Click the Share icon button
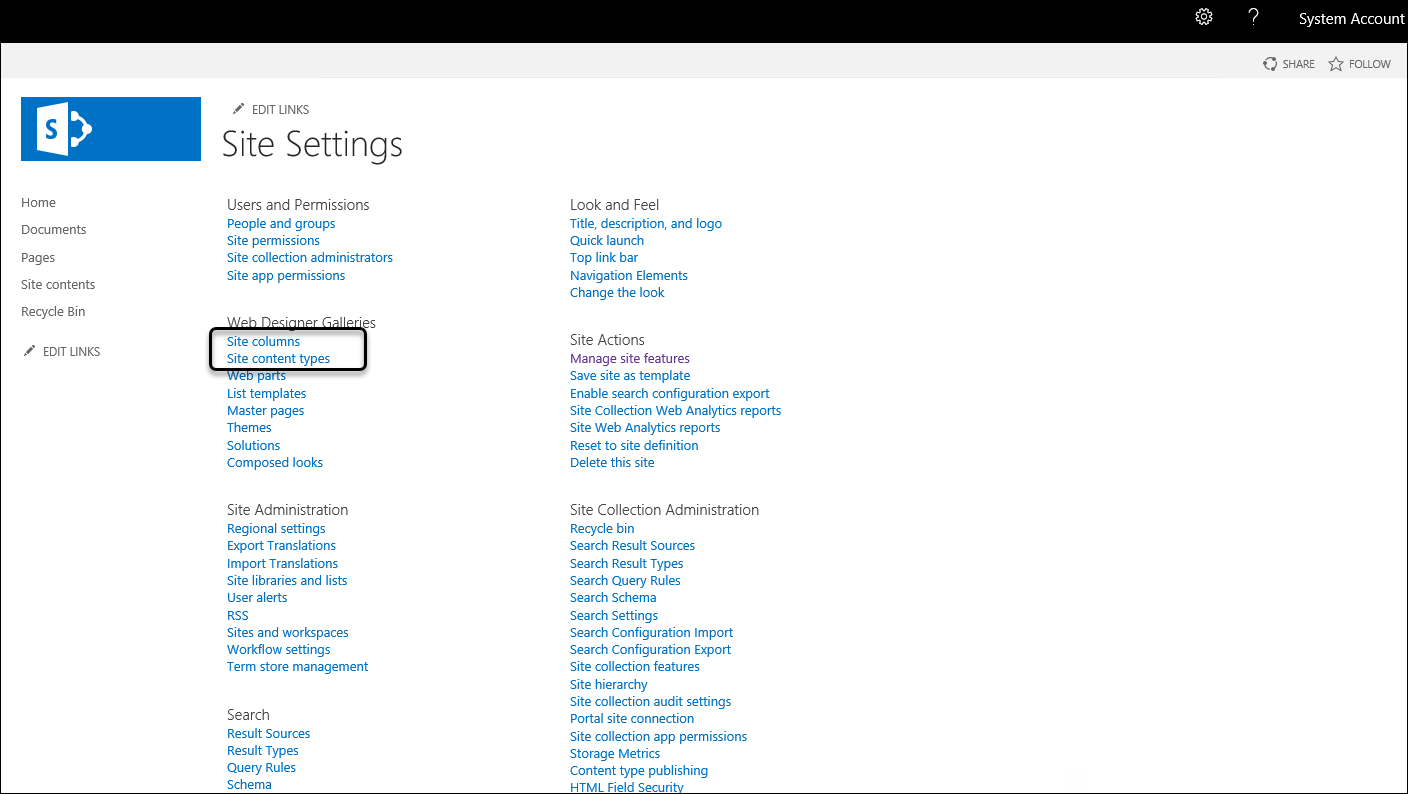The height and width of the screenshot is (794, 1408). pos(1270,64)
